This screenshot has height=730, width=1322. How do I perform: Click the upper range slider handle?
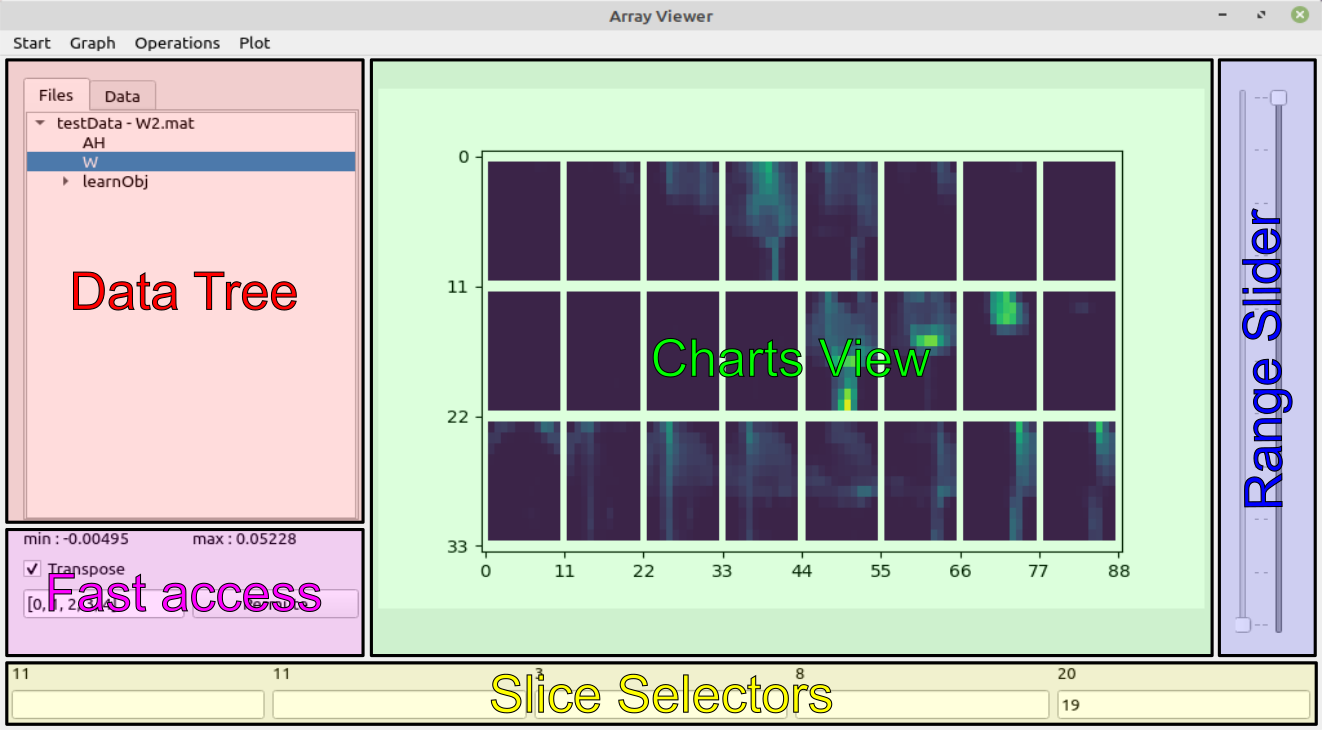(1278, 98)
